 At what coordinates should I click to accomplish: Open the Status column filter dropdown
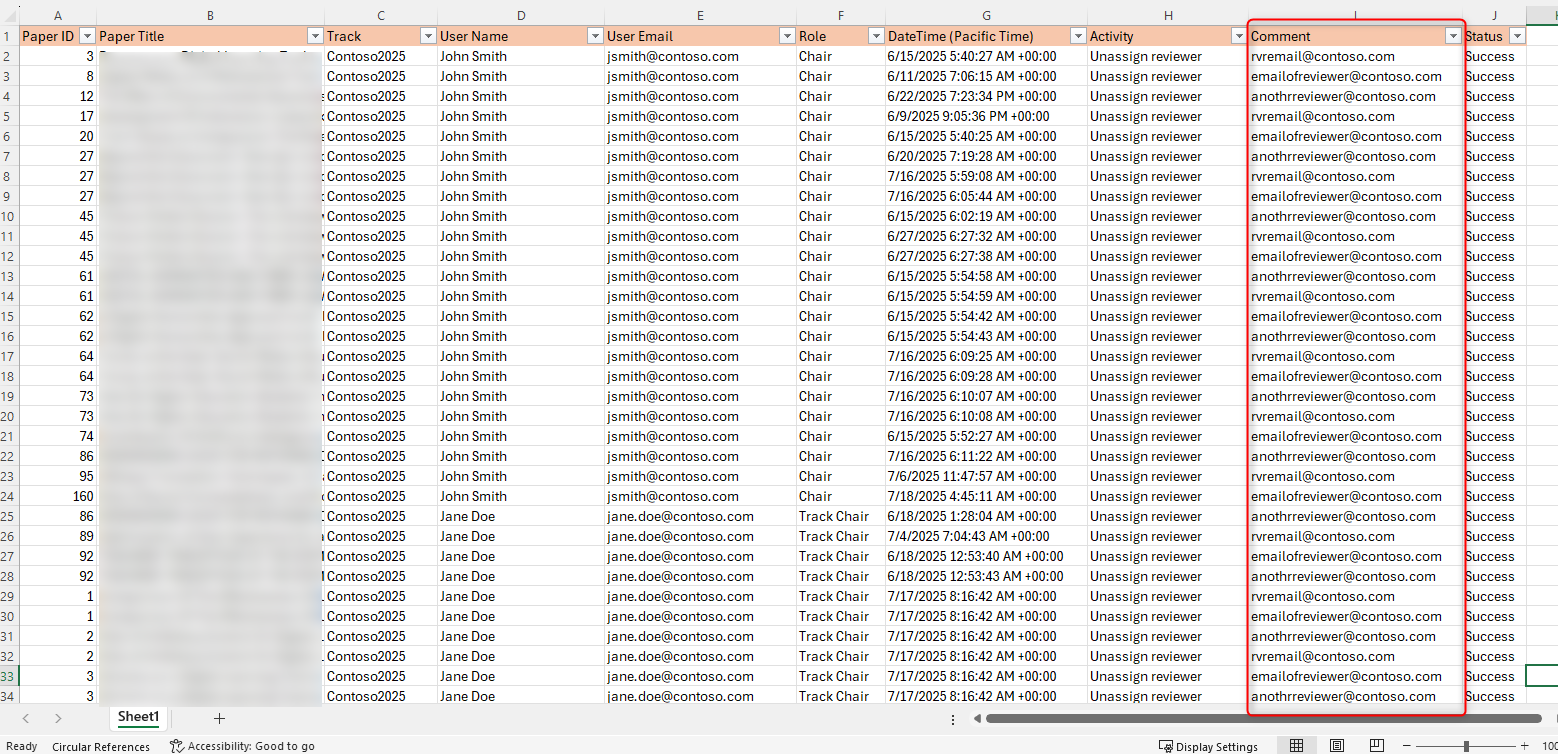pos(1518,35)
